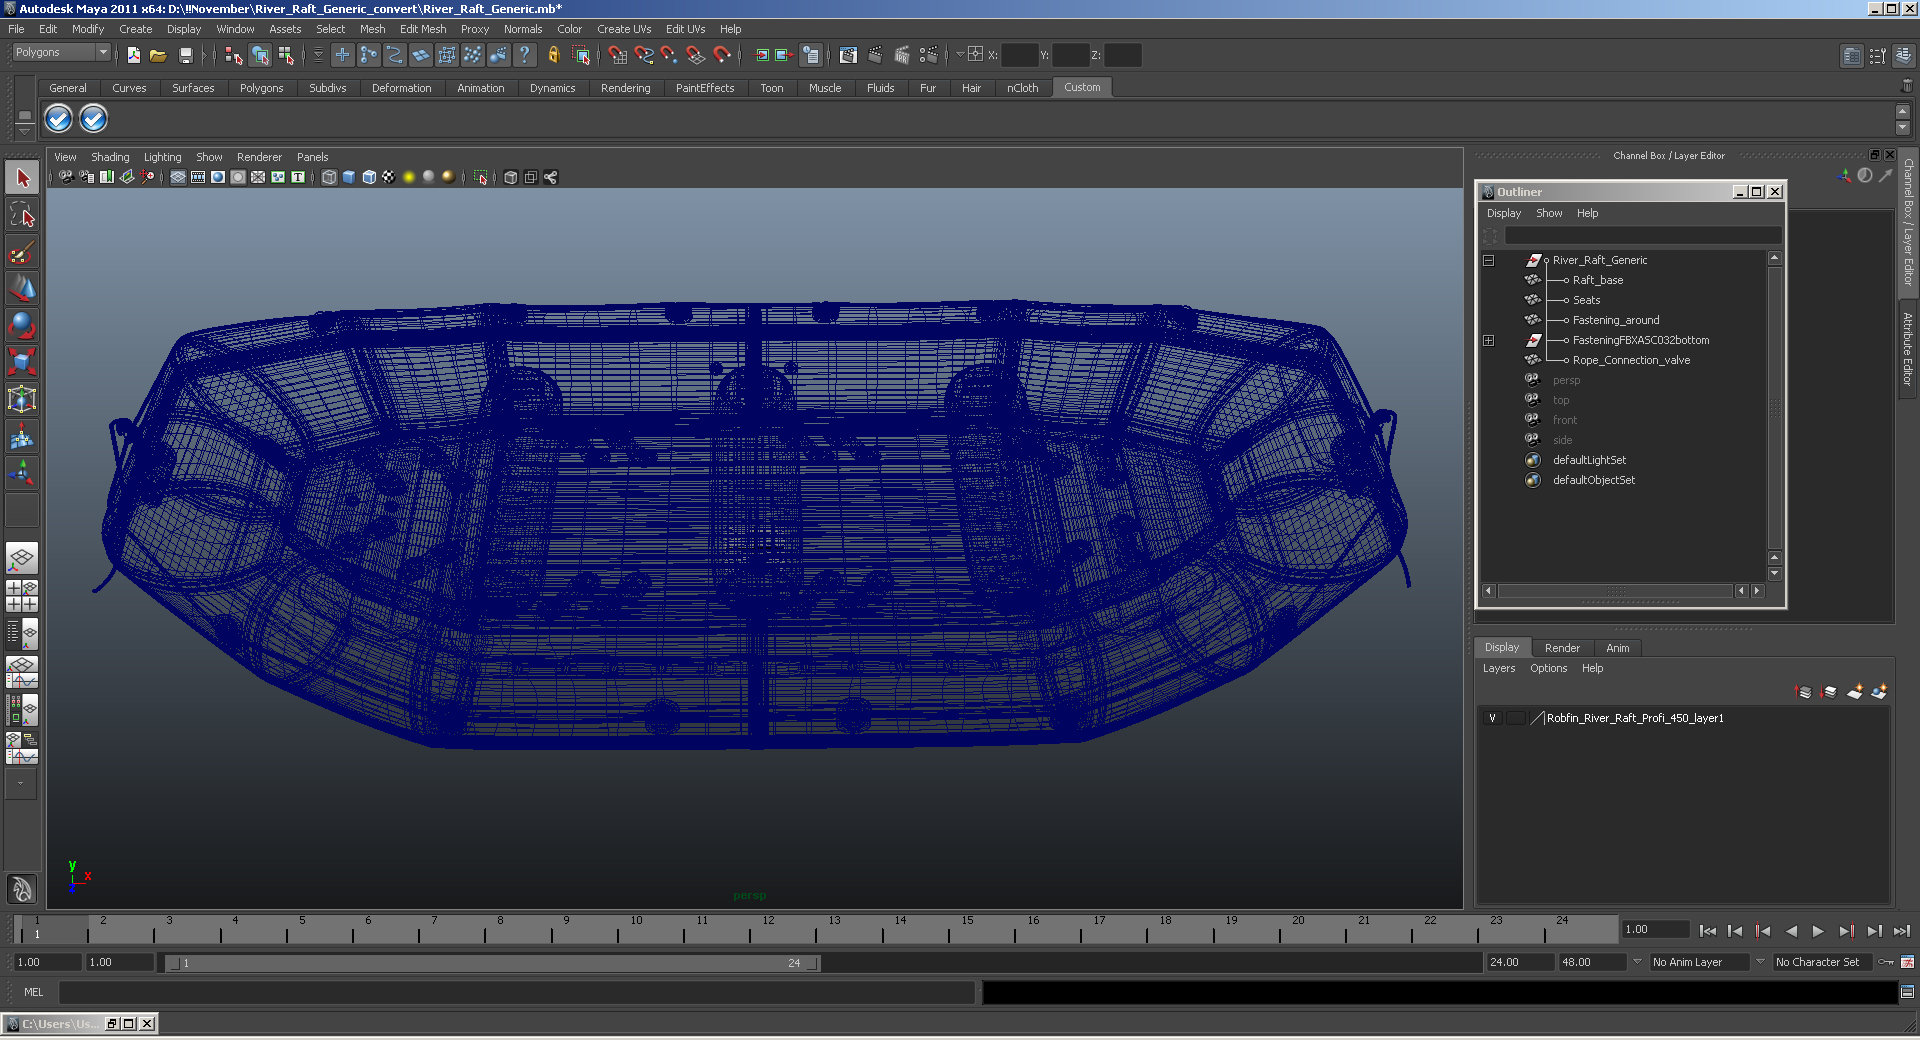
Task: Open the viewport Shading menu
Action: coord(110,157)
